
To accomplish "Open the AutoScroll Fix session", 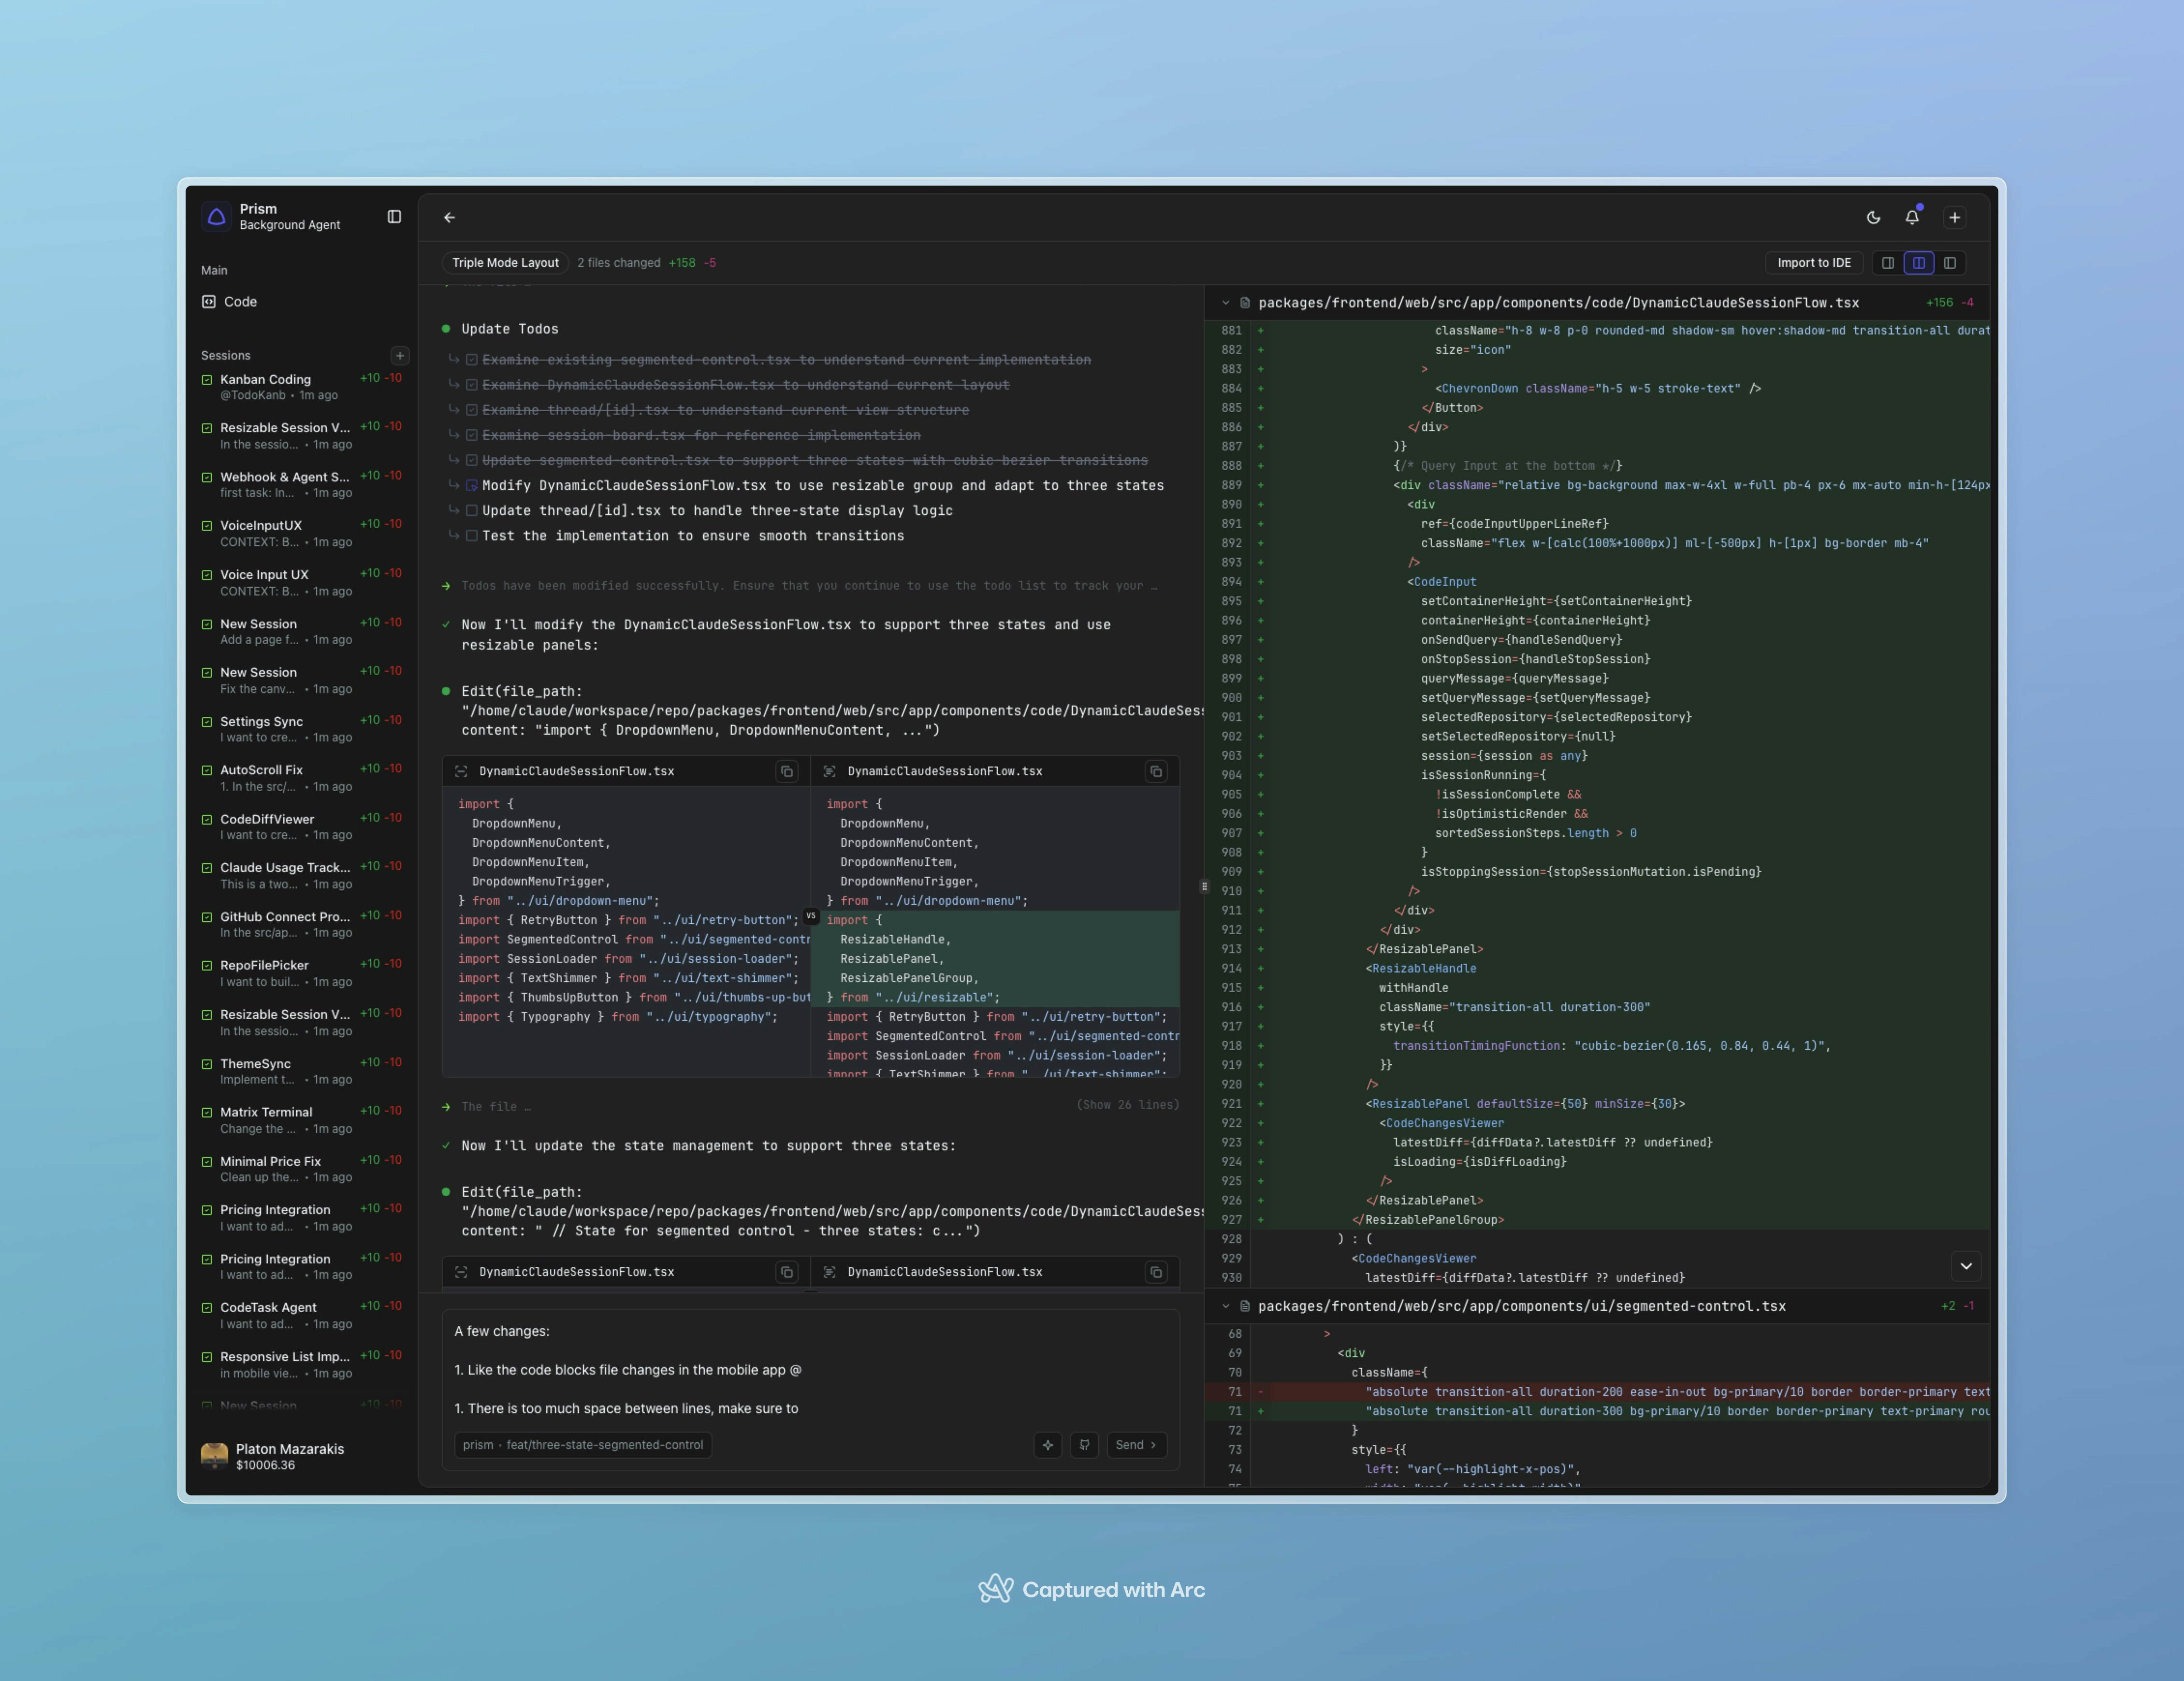I will [x=302, y=778].
